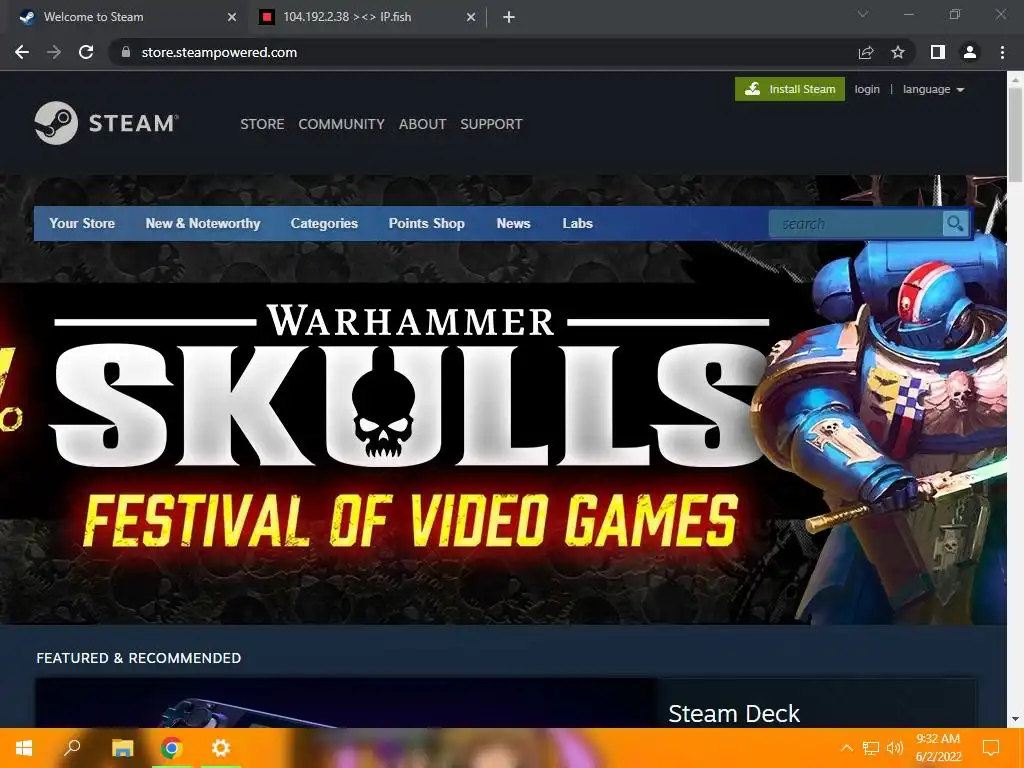
Task: Open the SUPPORT page link
Action: click(491, 124)
